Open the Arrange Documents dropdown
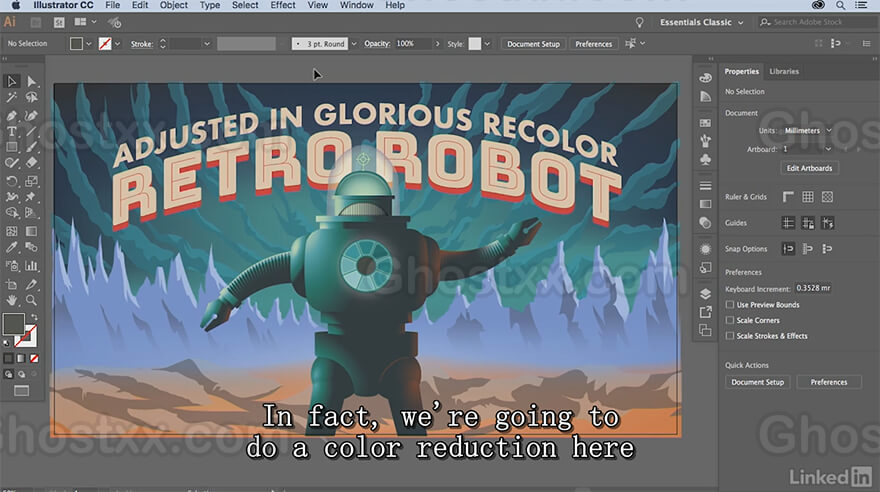Viewport: 880px width, 492px height. coord(85,22)
